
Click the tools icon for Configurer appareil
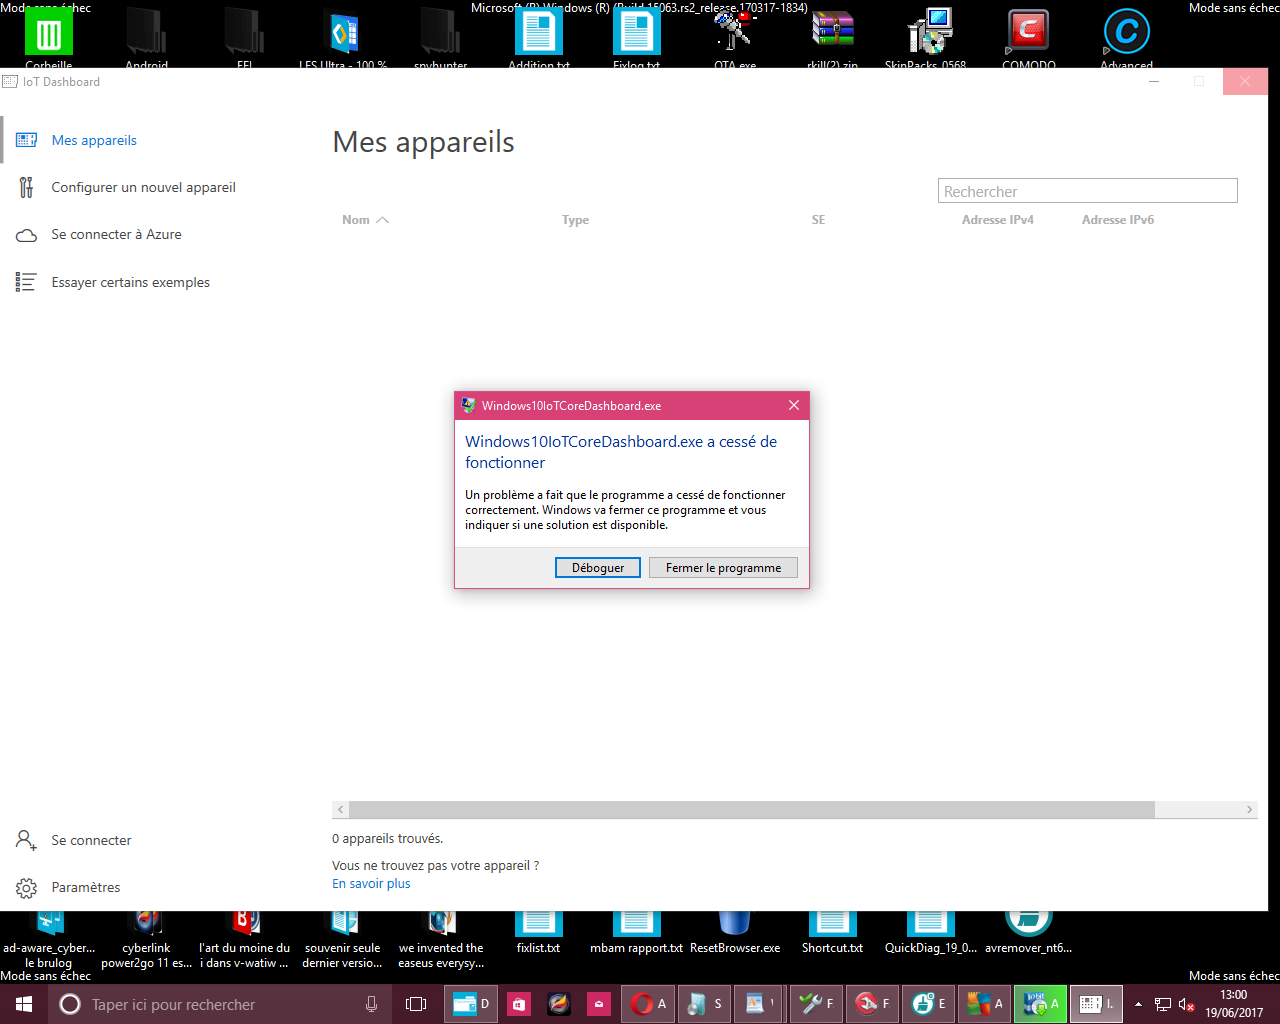(x=26, y=187)
